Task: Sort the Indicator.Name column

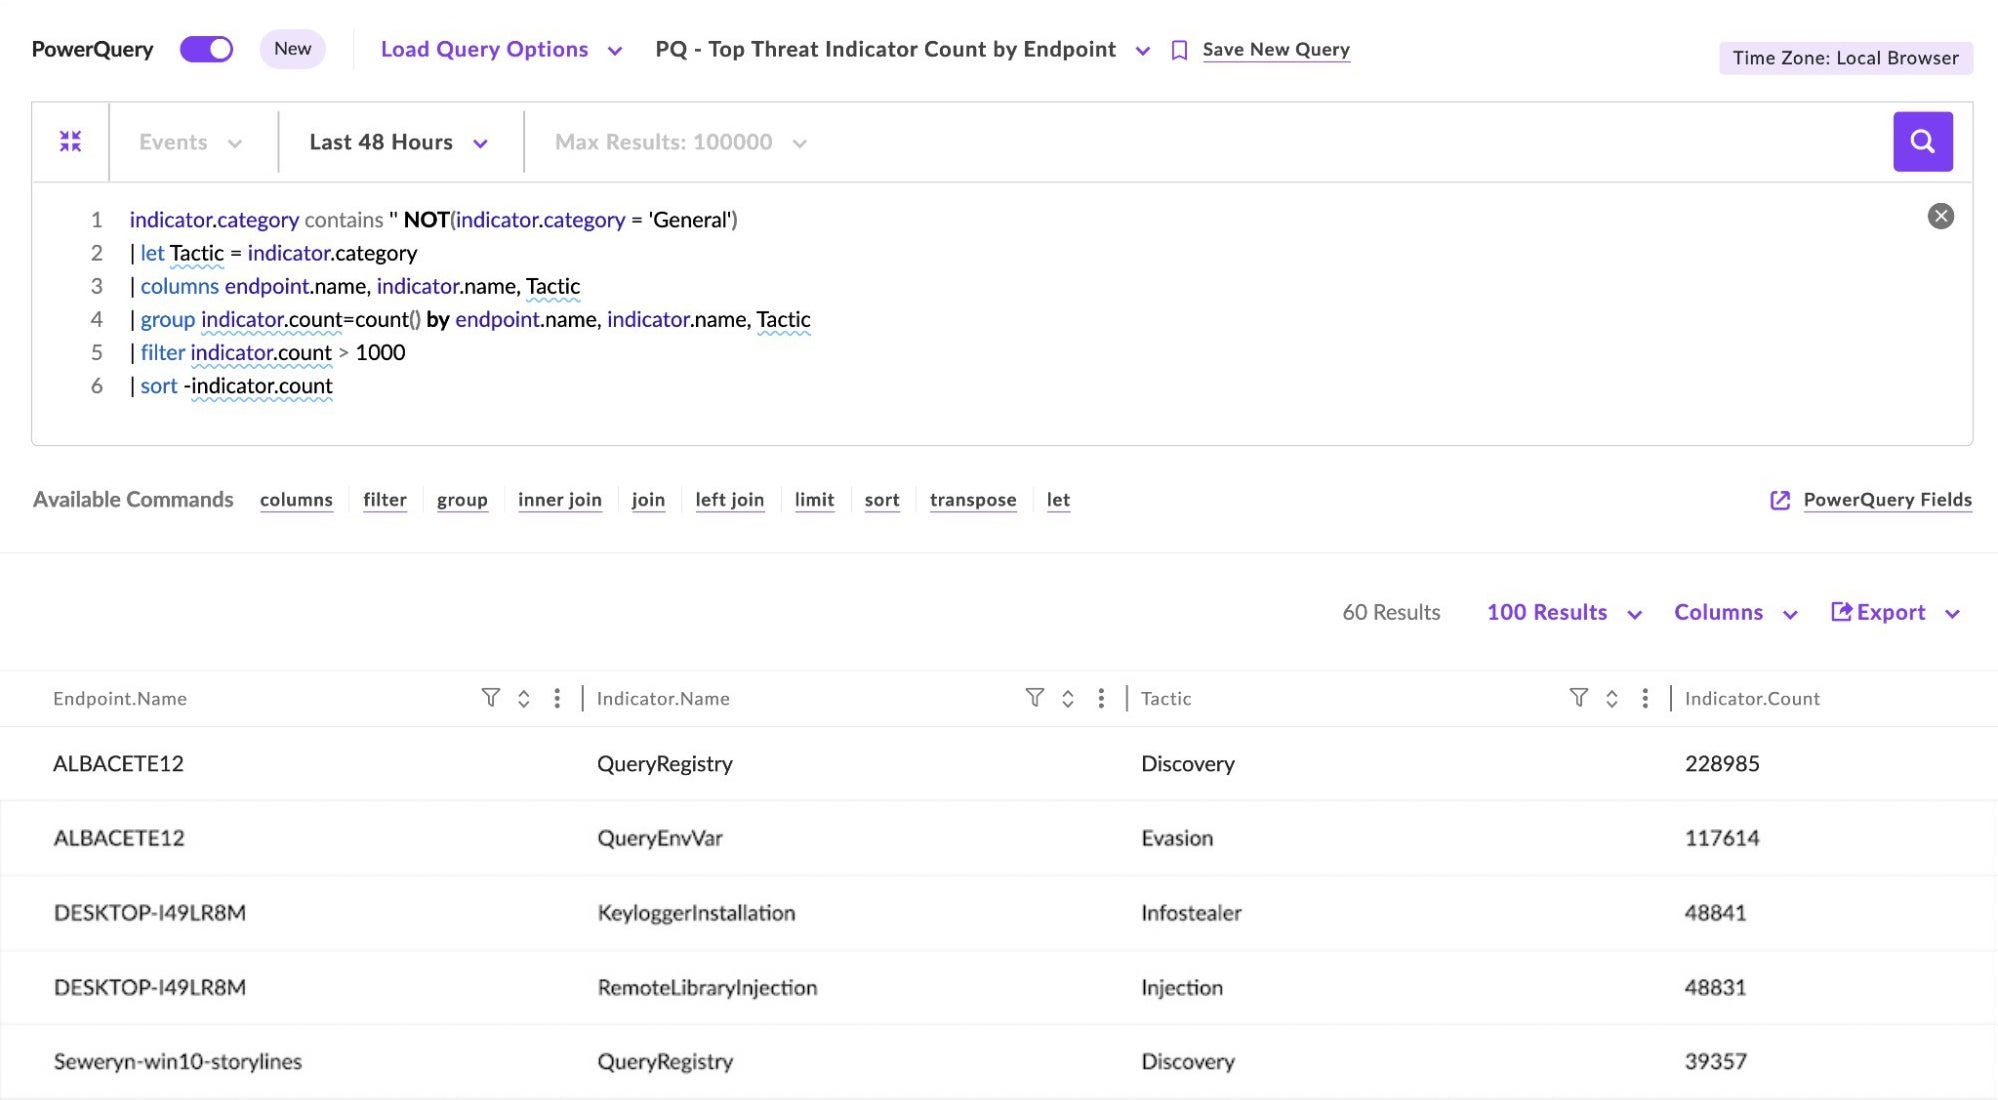Action: (1067, 698)
